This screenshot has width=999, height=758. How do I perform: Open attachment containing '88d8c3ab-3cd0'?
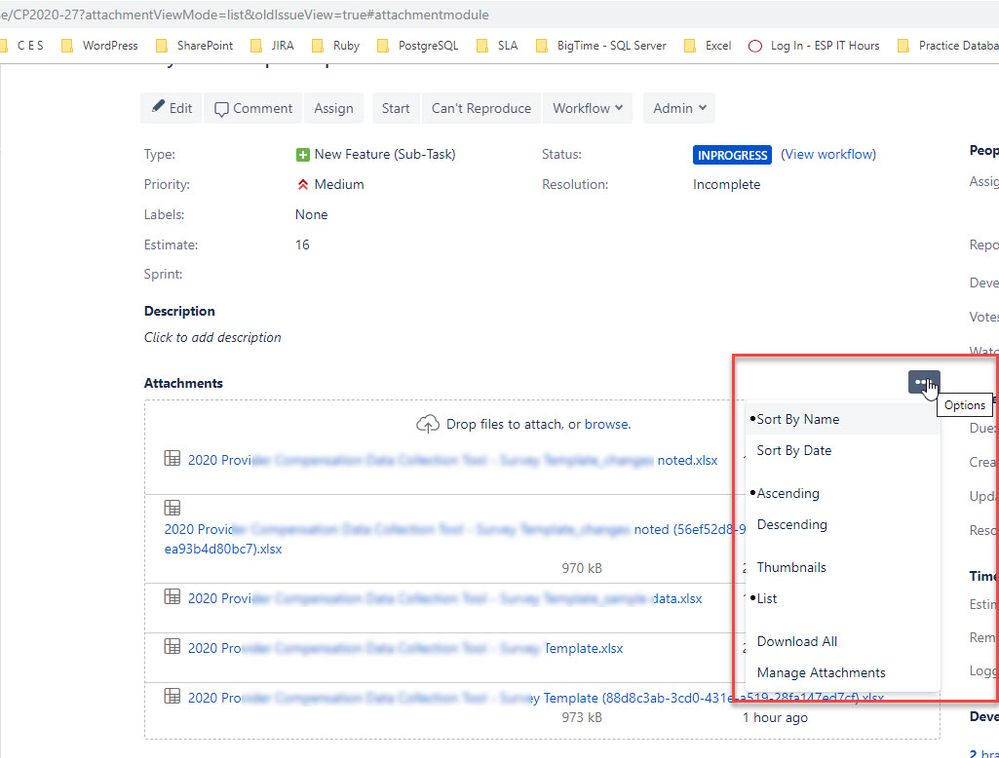coord(535,698)
